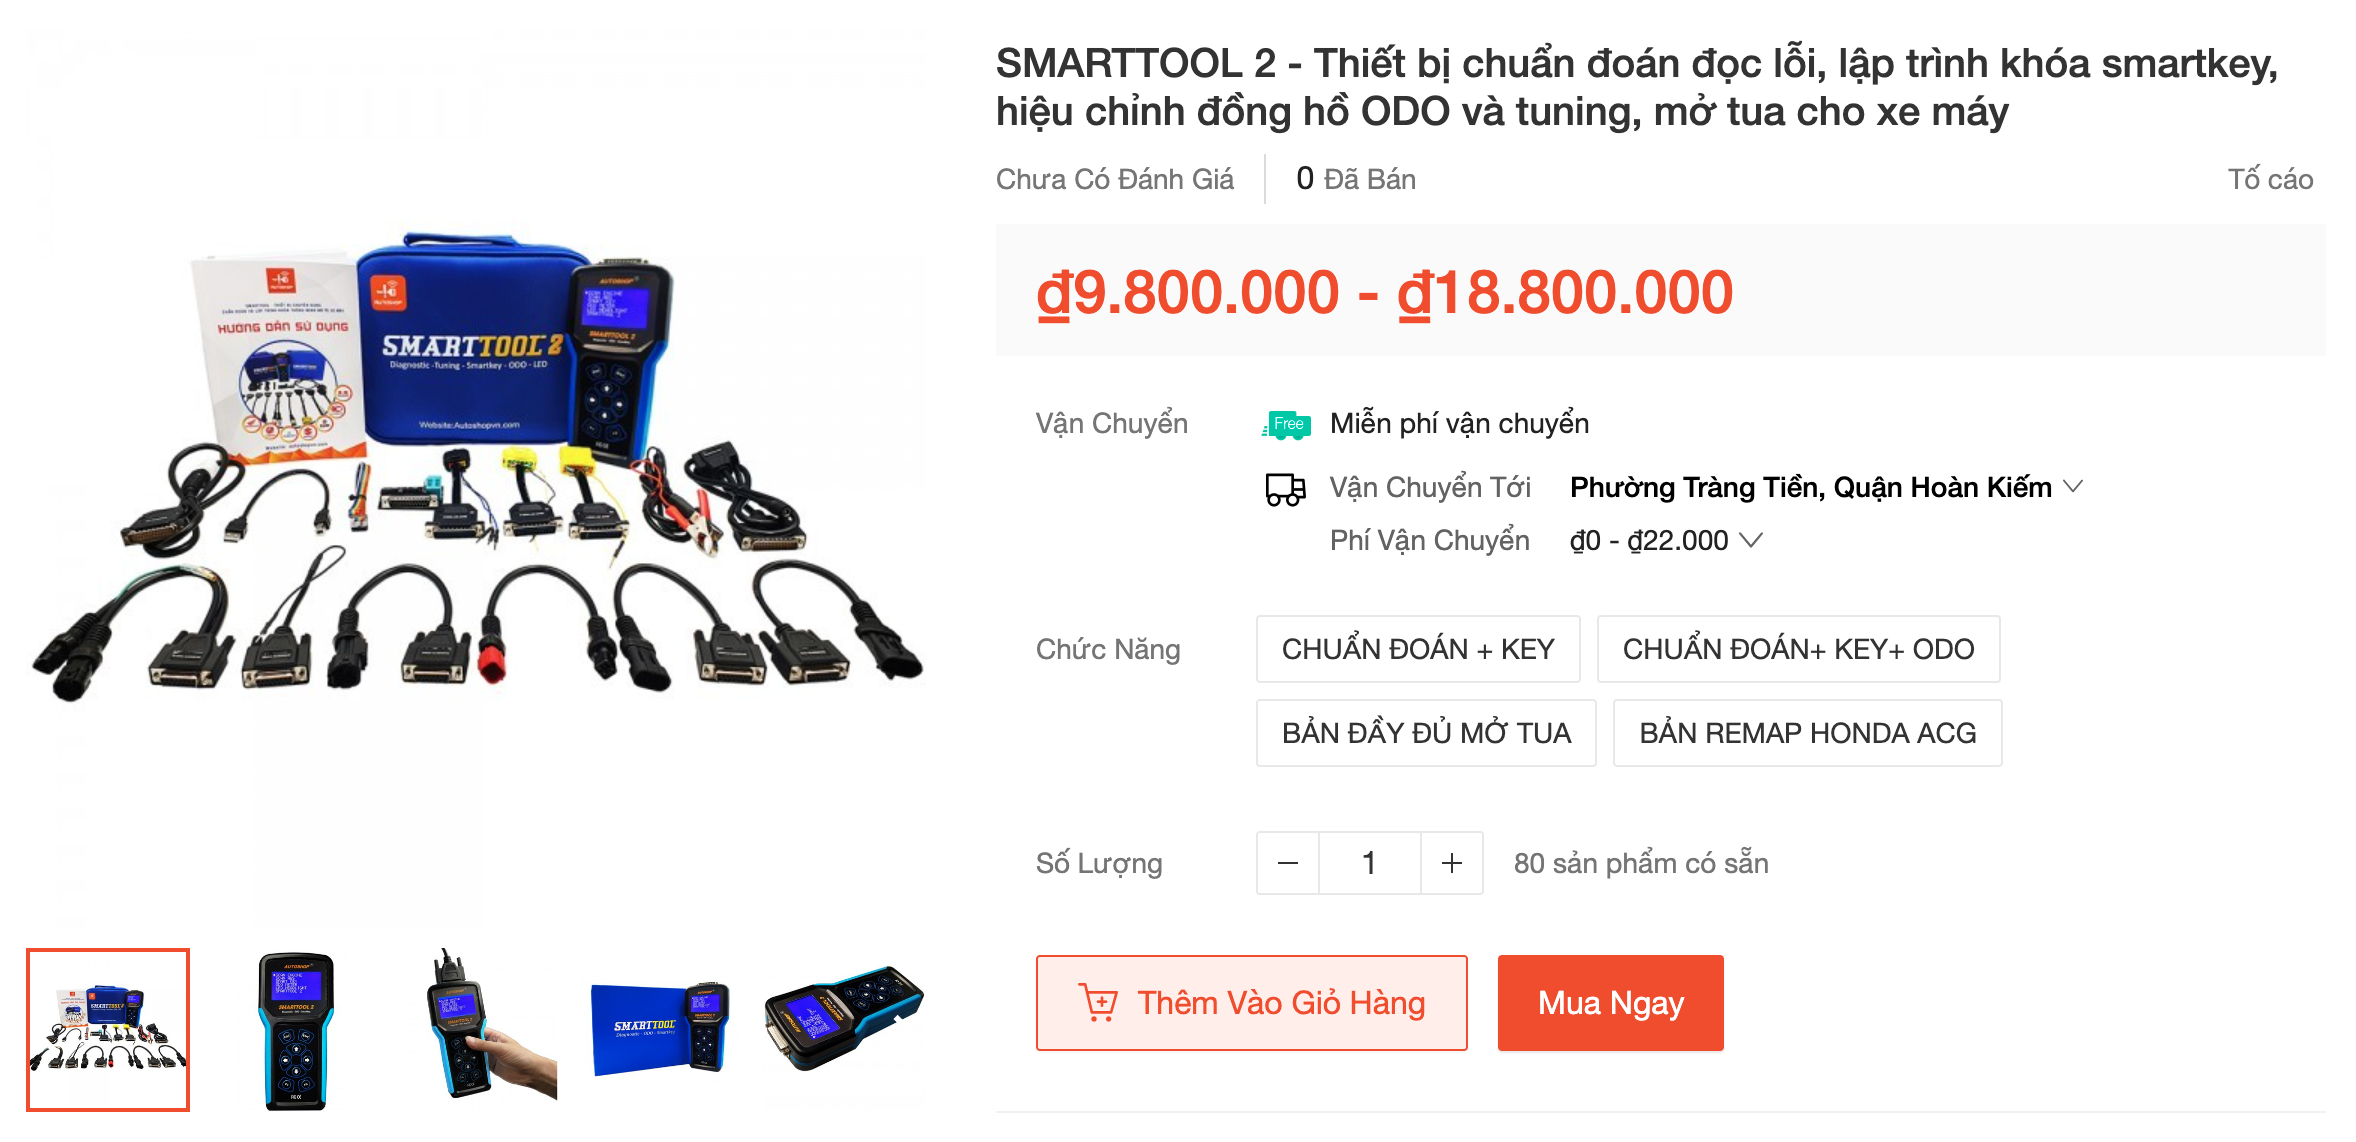Choose the BẢN ĐẦY ĐỦ MỞ TUA variant
This screenshot has width=2356, height=1142.
[x=1426, y=733]
